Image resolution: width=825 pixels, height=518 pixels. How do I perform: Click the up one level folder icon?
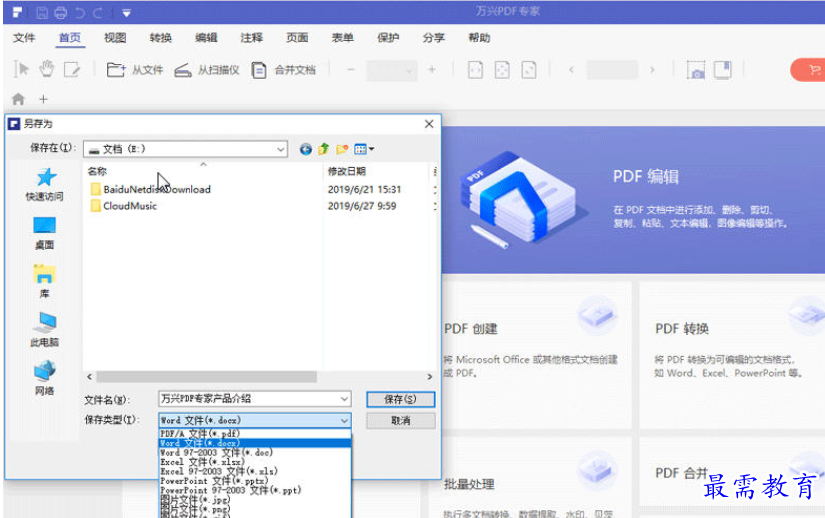(324, 149)
